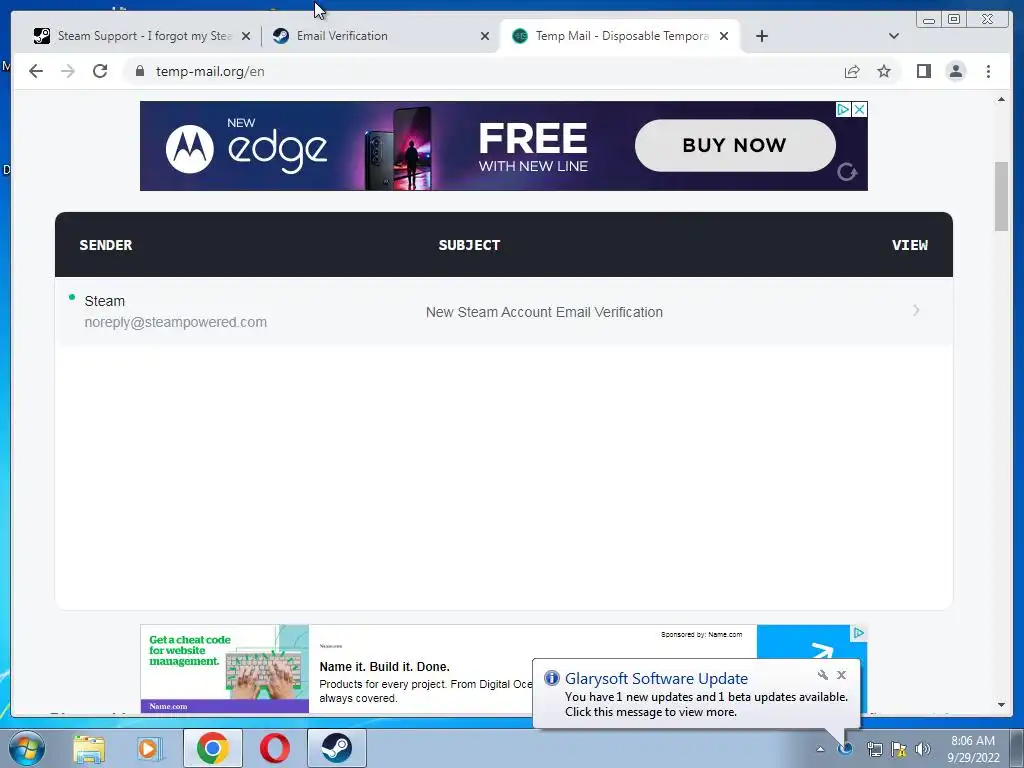Open the Chrome side panel icon
Image resolution: width=1024 pixels, height=768 pixels.
[x=923, y=71]
